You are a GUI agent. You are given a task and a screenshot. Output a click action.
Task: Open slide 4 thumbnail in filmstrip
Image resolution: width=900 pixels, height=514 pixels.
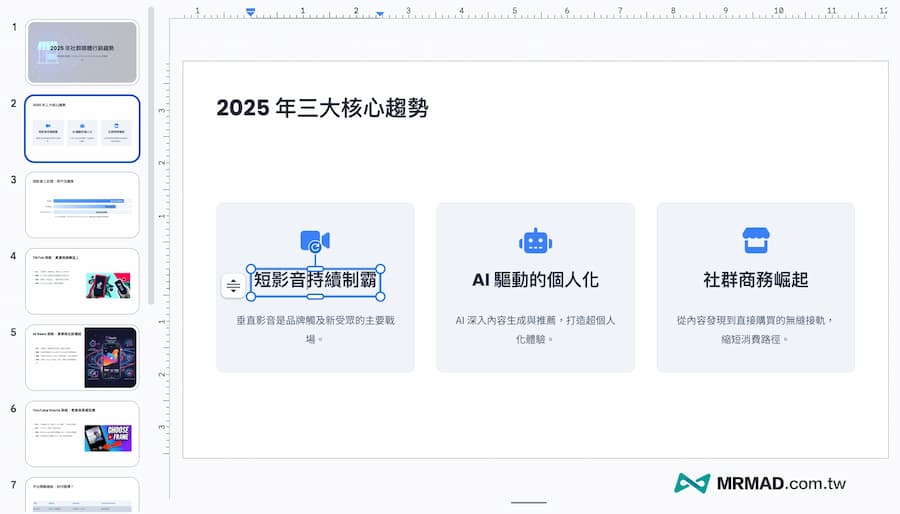[82, 281]
